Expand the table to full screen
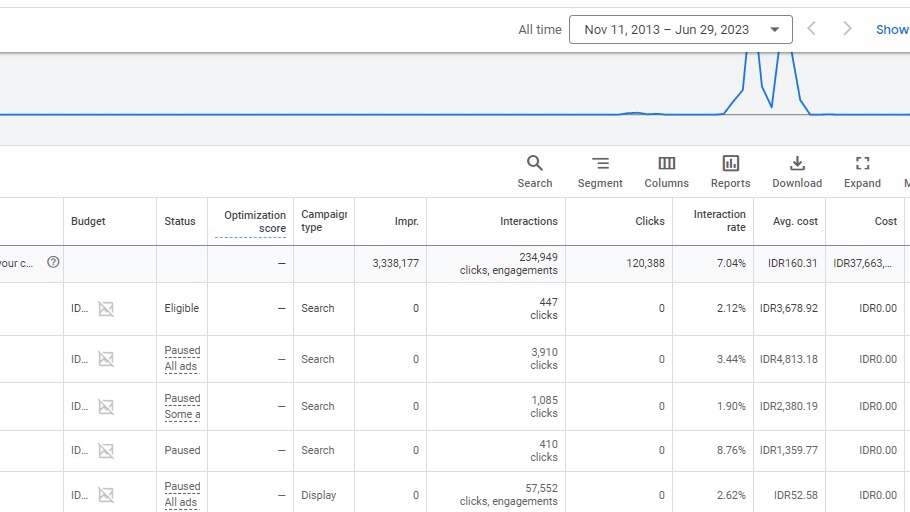The height and width of the screenshot is (512, 910). pos(862,172)
